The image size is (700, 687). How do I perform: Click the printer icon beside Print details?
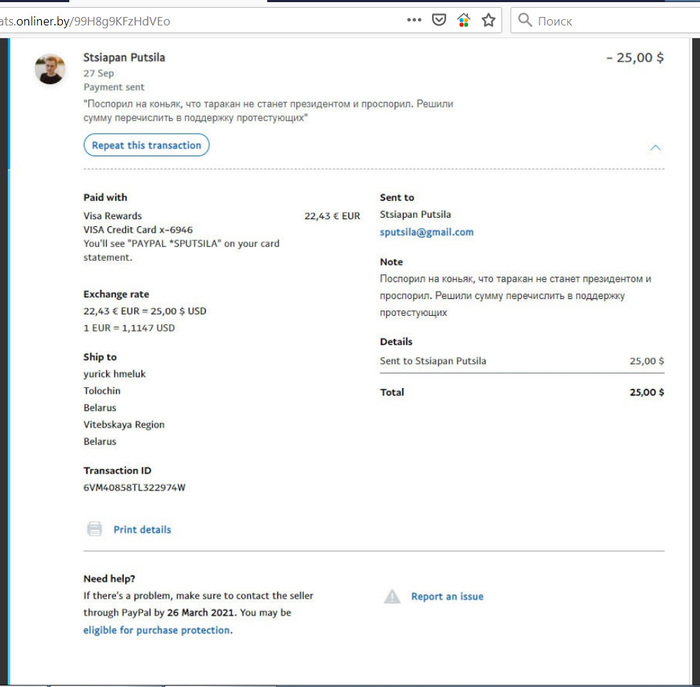95,529
